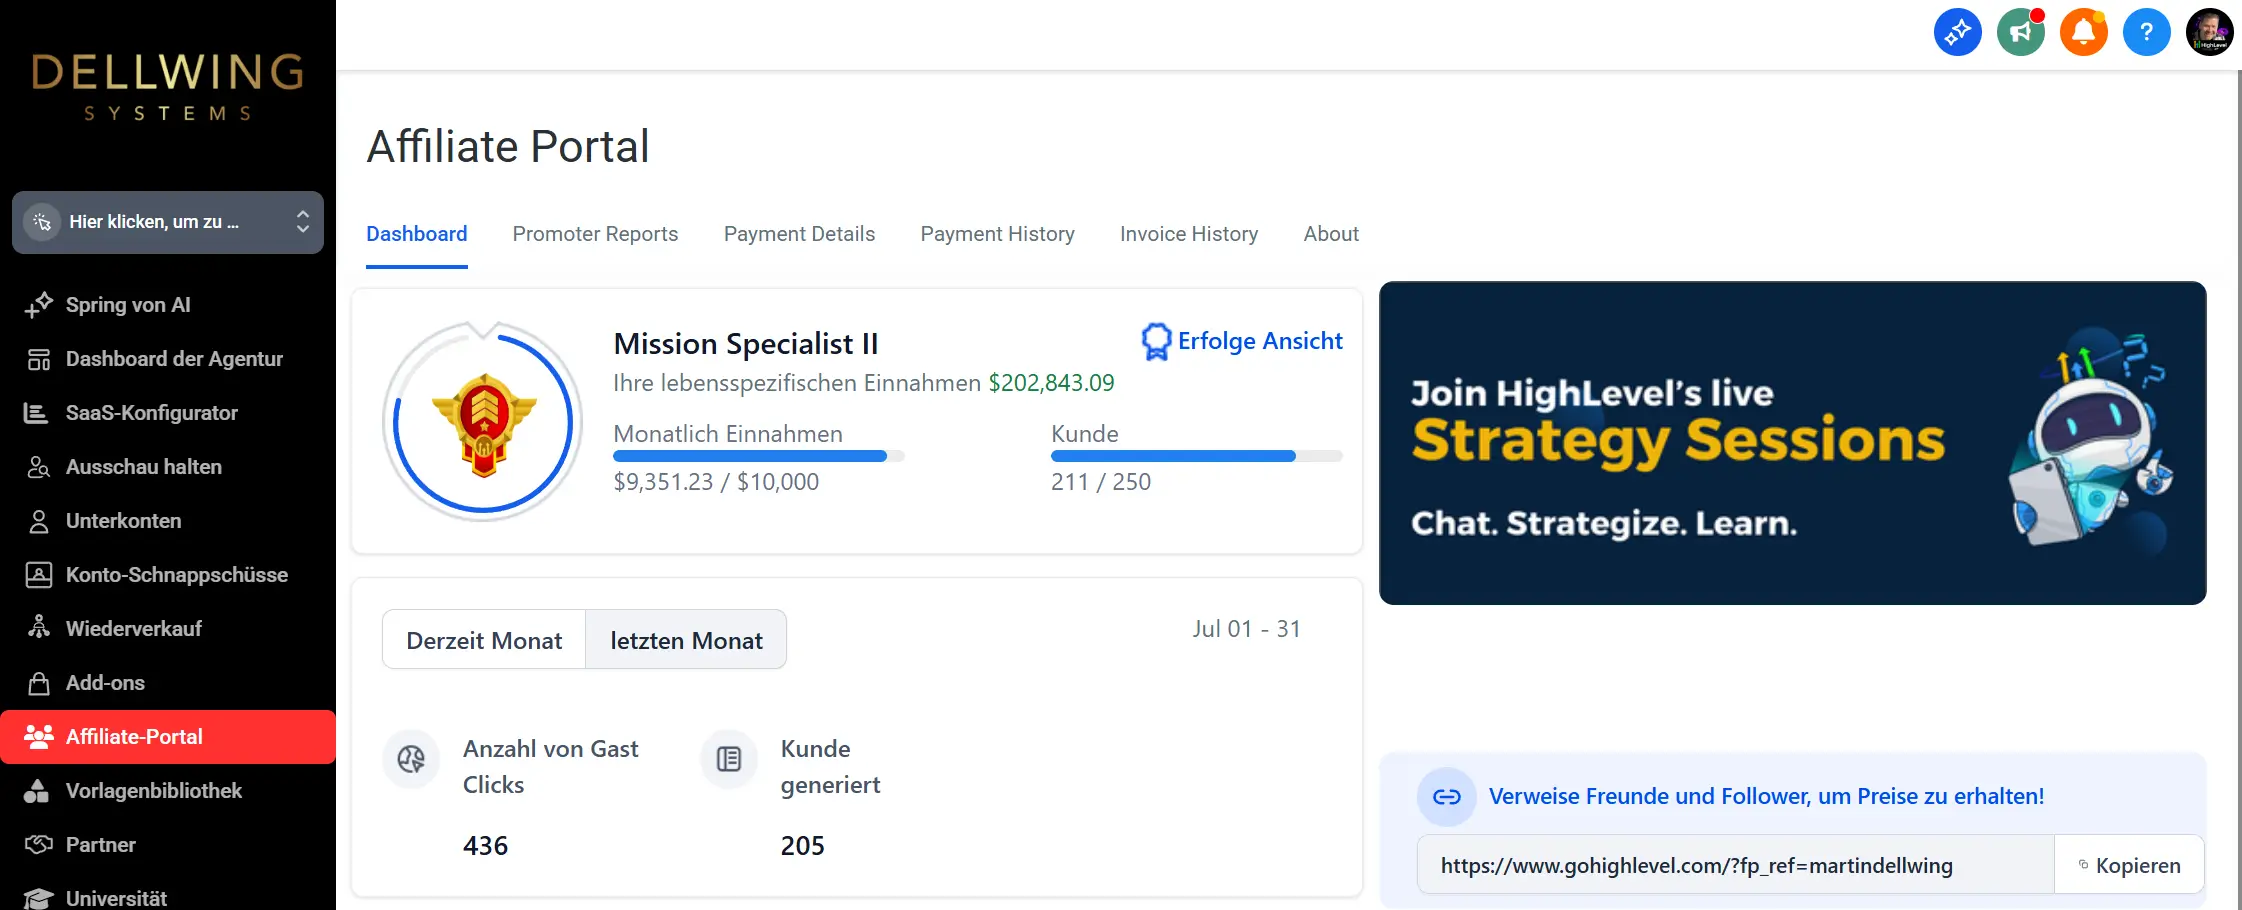Select the Derzeit Monat toggle
This screenshot has height=910, width=2242.
coord(484,640)
